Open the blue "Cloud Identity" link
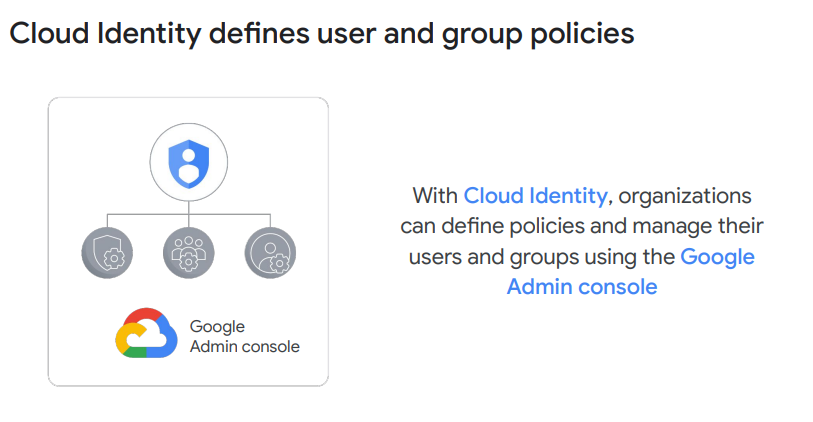Image resolution: width=813 pixels, height=422 pixels. coord(535,195)
